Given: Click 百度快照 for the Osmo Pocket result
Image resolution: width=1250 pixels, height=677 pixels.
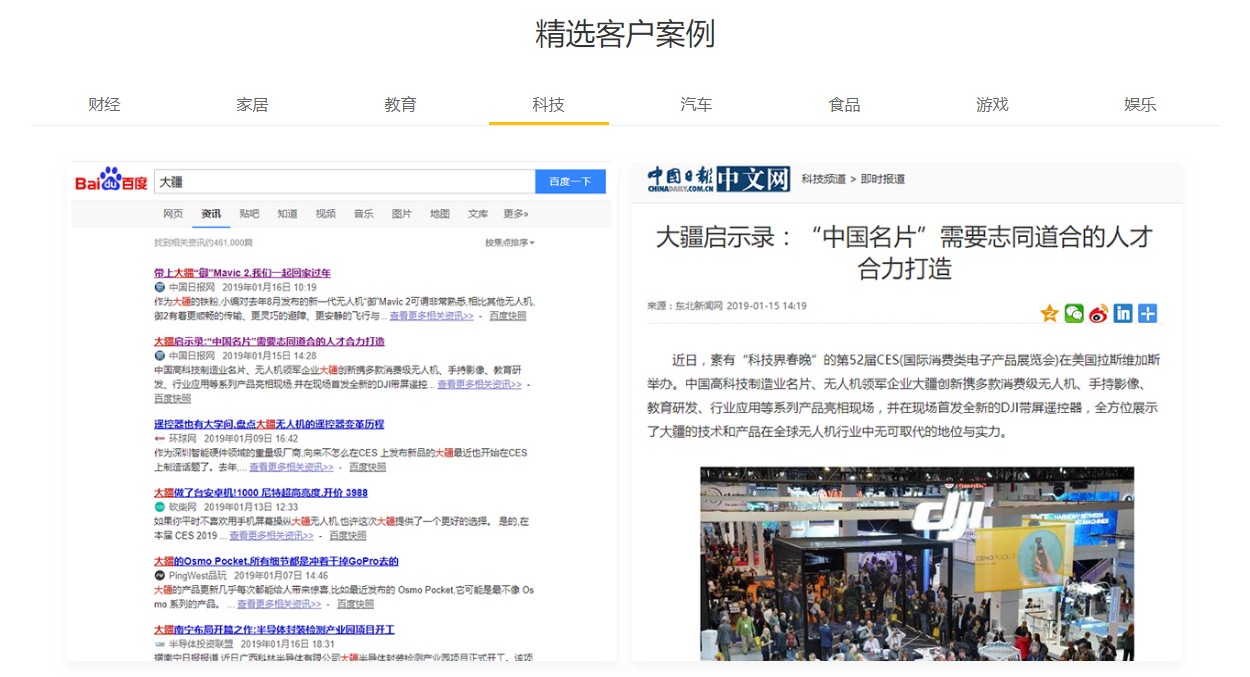Looking at the screenshot, I should pyautogui.click(x=355, y=604).
